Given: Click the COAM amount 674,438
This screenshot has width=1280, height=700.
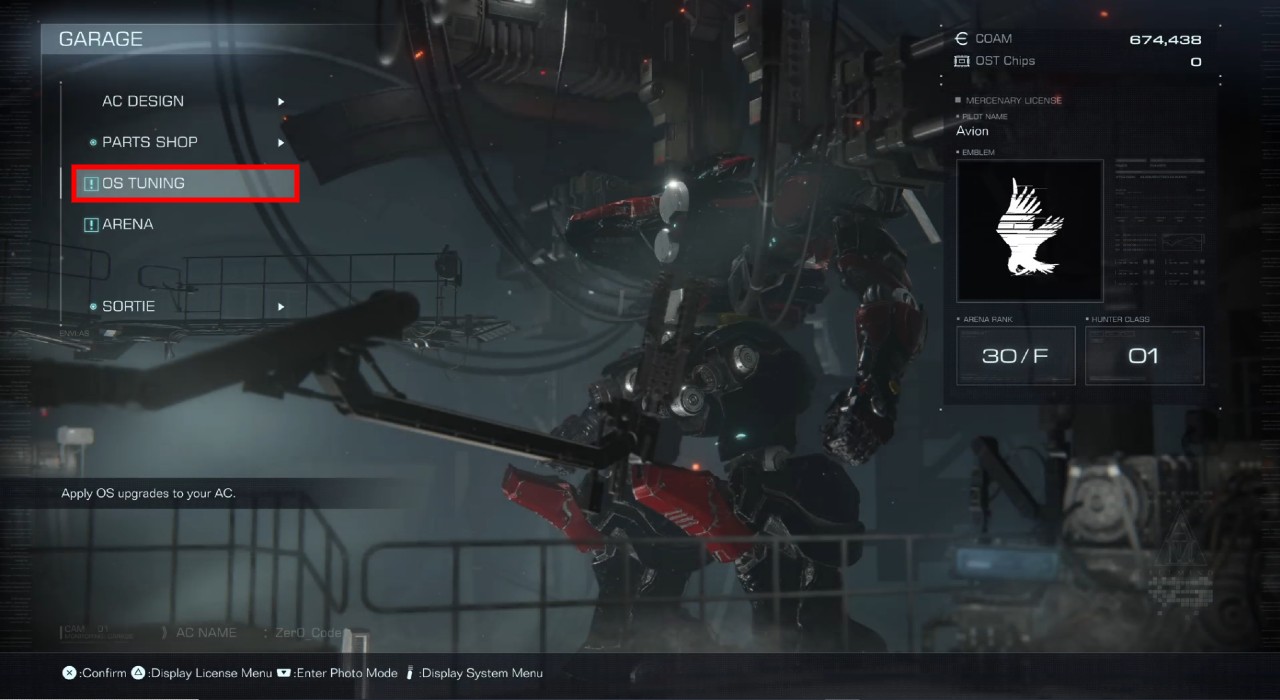Looking at the screenshot, I should [x=1165, y=40].
